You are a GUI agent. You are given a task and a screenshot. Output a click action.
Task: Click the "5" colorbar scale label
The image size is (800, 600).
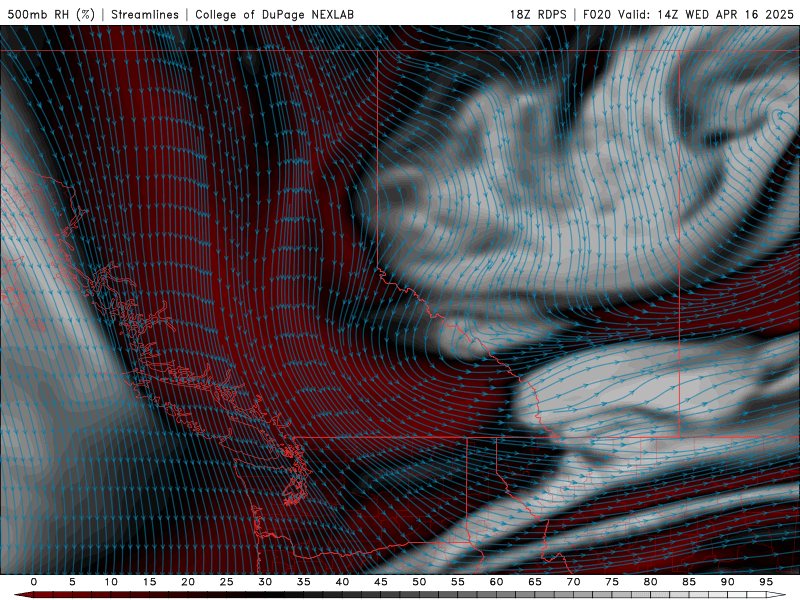coord(72,582)
